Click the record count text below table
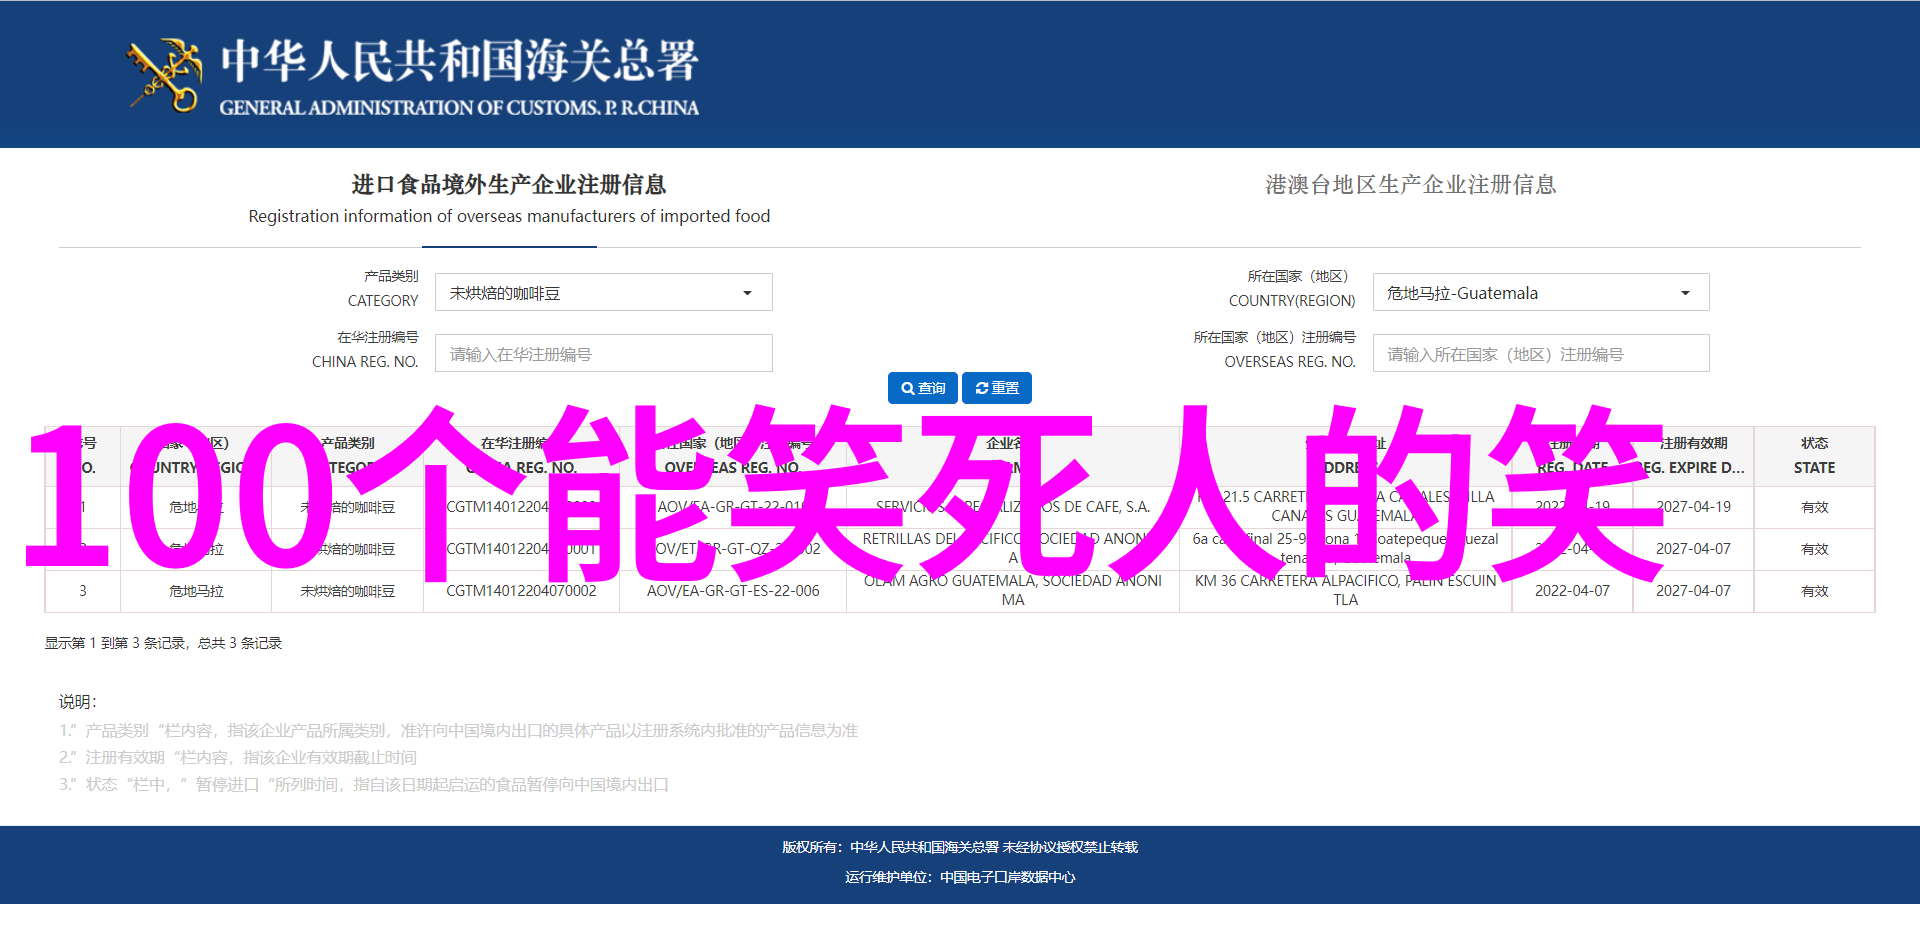This screenshot has height=942, width=1920. pyautogui.click(x=163, y=643)
